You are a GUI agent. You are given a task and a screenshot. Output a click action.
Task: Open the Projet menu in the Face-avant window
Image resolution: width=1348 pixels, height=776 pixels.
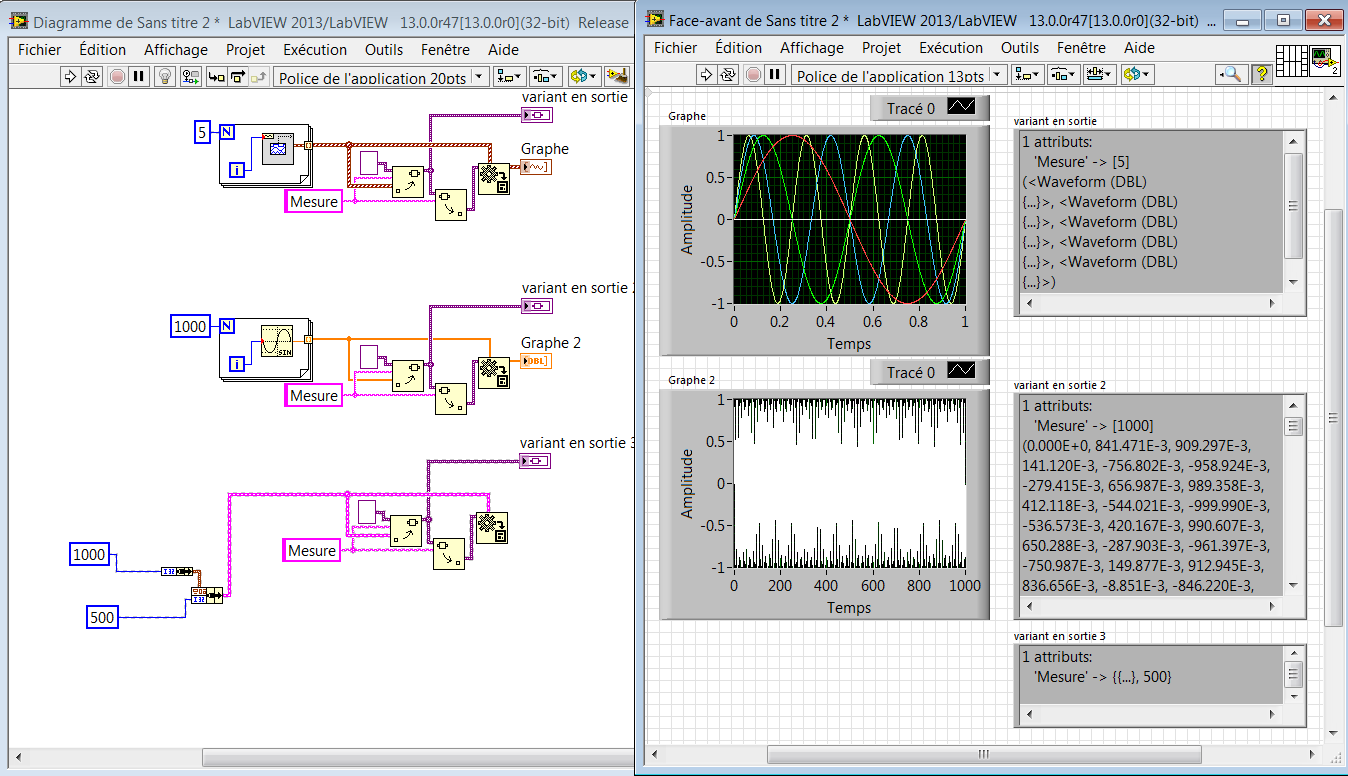(x=882, y=47)
